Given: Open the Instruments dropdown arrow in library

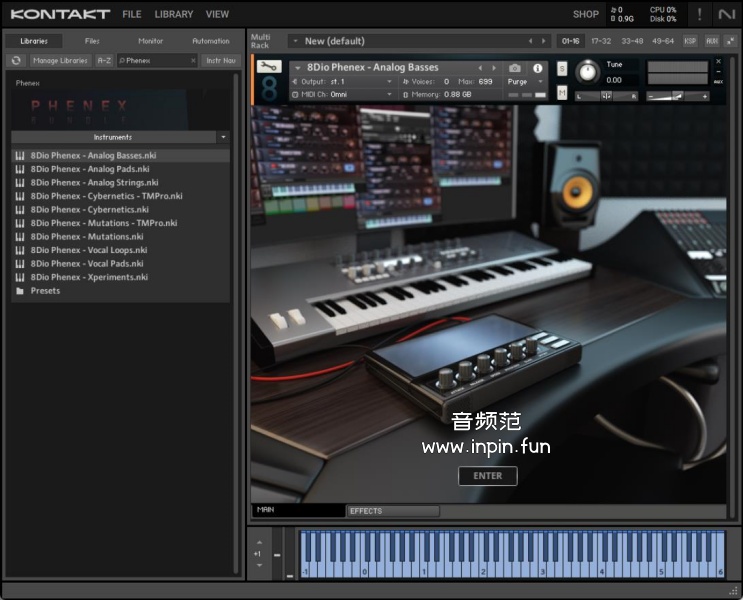Looking at the screenshot, I should 223,137.
